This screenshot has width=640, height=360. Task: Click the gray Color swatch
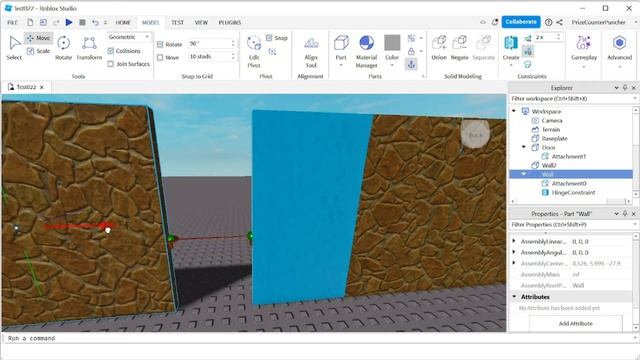[x=392, y=42]
